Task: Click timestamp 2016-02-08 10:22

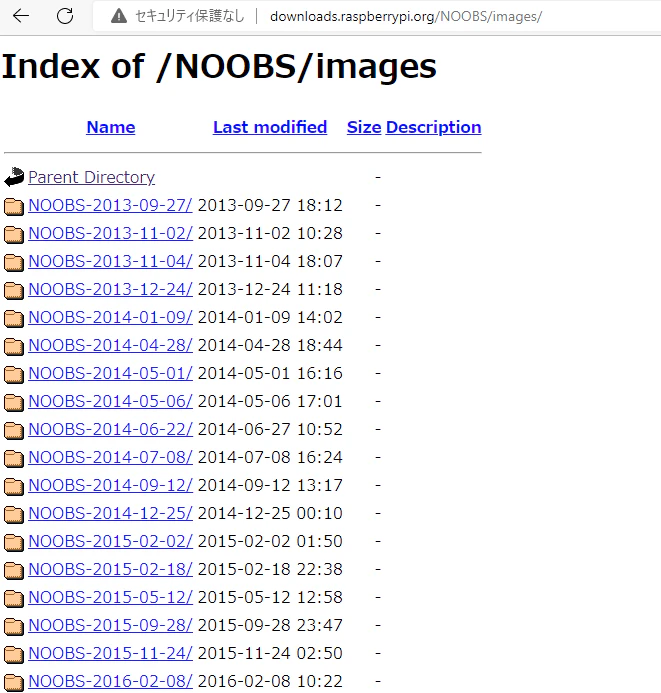Action: (270, 681)
